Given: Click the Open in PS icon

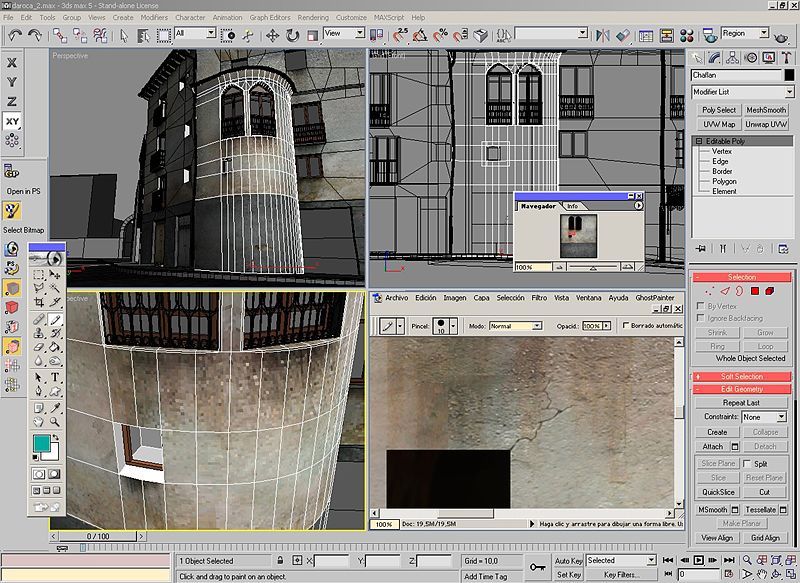Looking at the screenshot, I should (x=13, y=172).
